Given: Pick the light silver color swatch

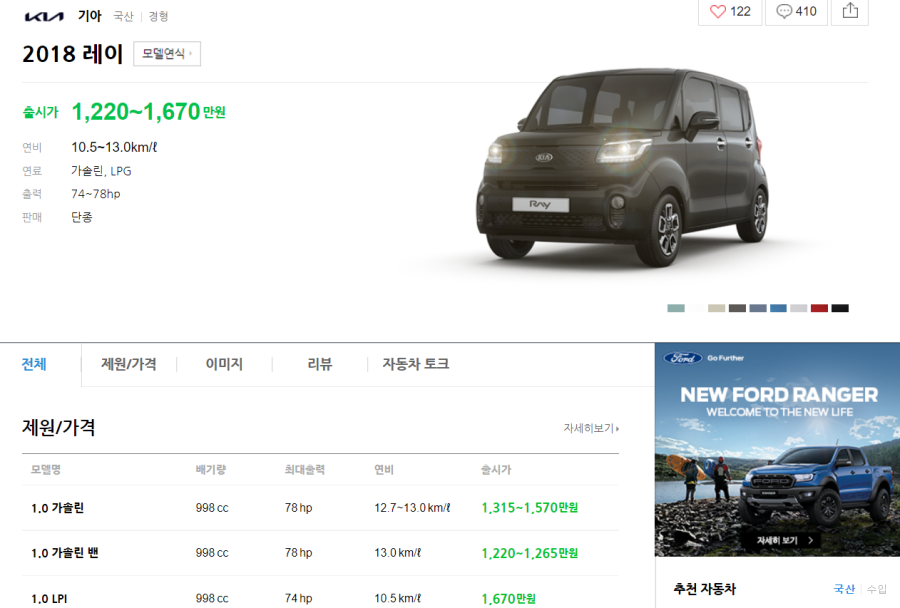Looking at the screenshot, I should click(798, 308).
